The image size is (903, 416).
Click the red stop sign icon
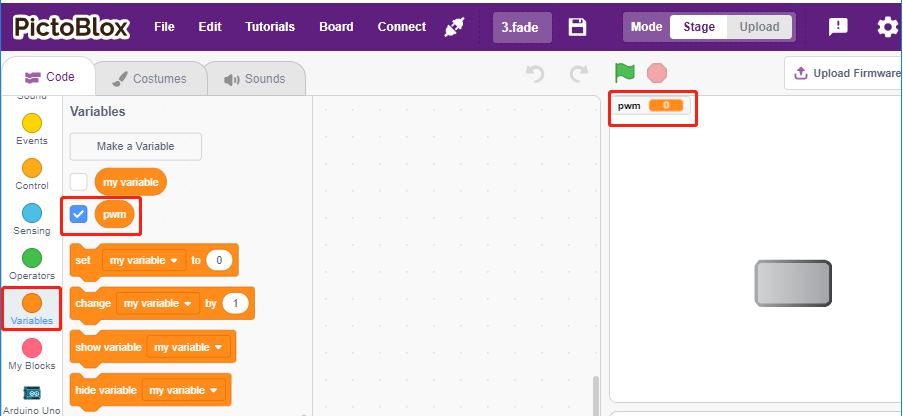click(657, 73)
